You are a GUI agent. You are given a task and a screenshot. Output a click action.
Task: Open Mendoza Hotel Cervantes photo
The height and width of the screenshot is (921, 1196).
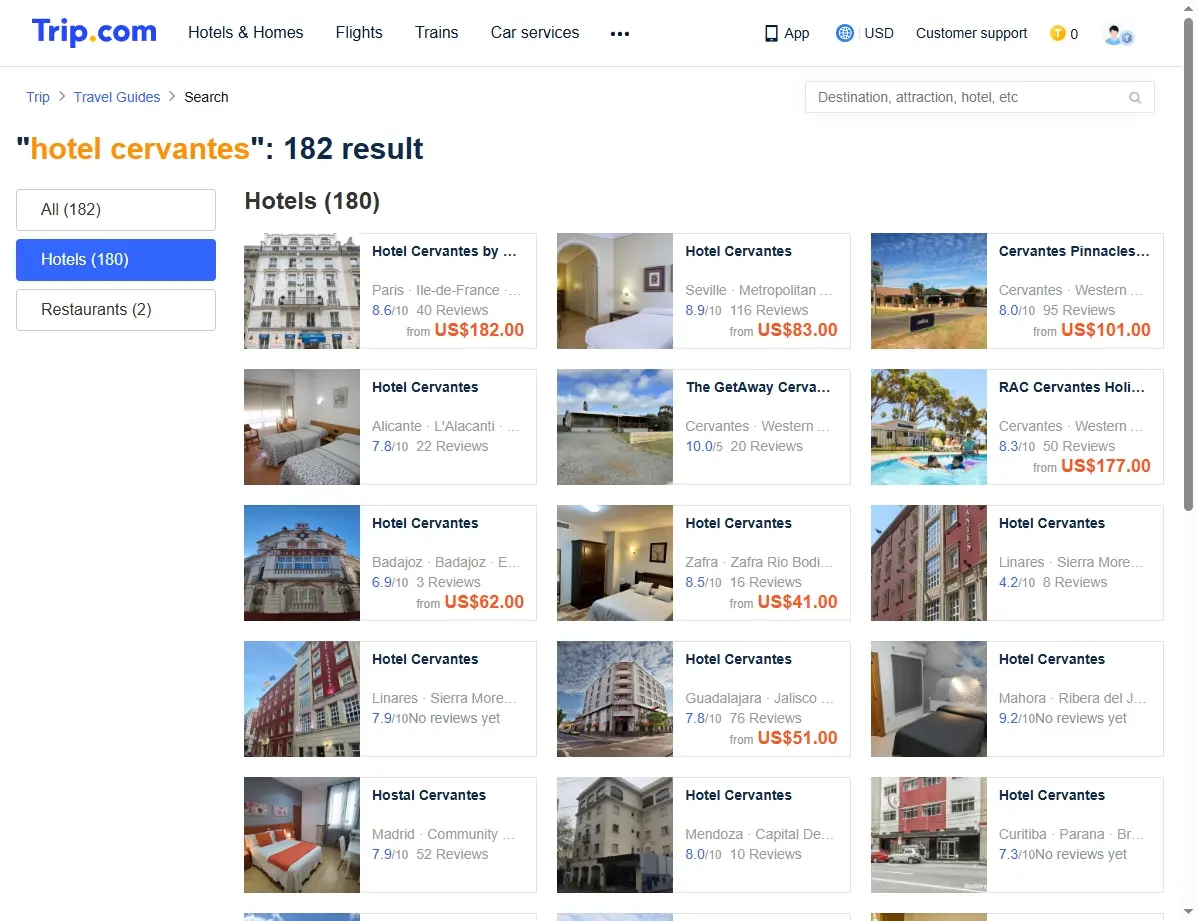pos(615,835)
